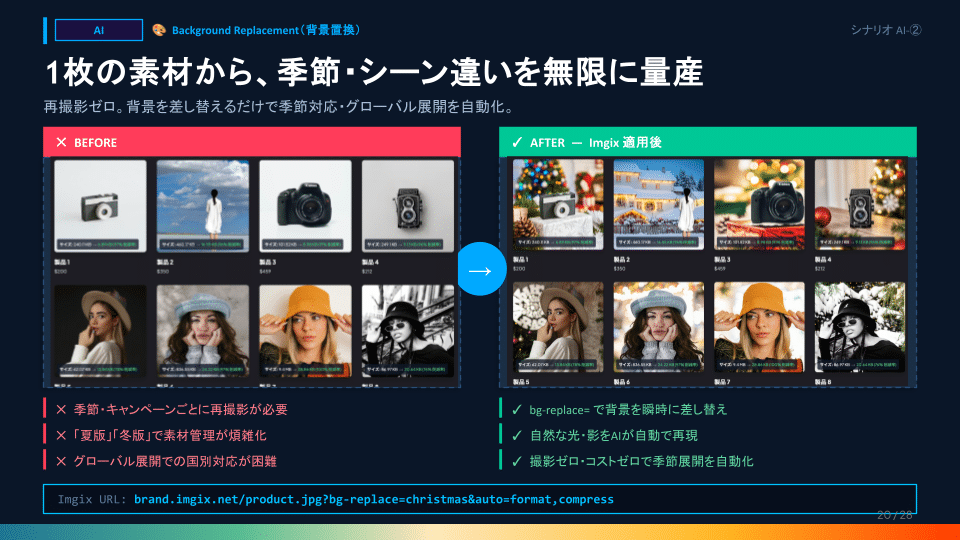Click the AI badge label

pyautogui.click(x=99, y=30)
